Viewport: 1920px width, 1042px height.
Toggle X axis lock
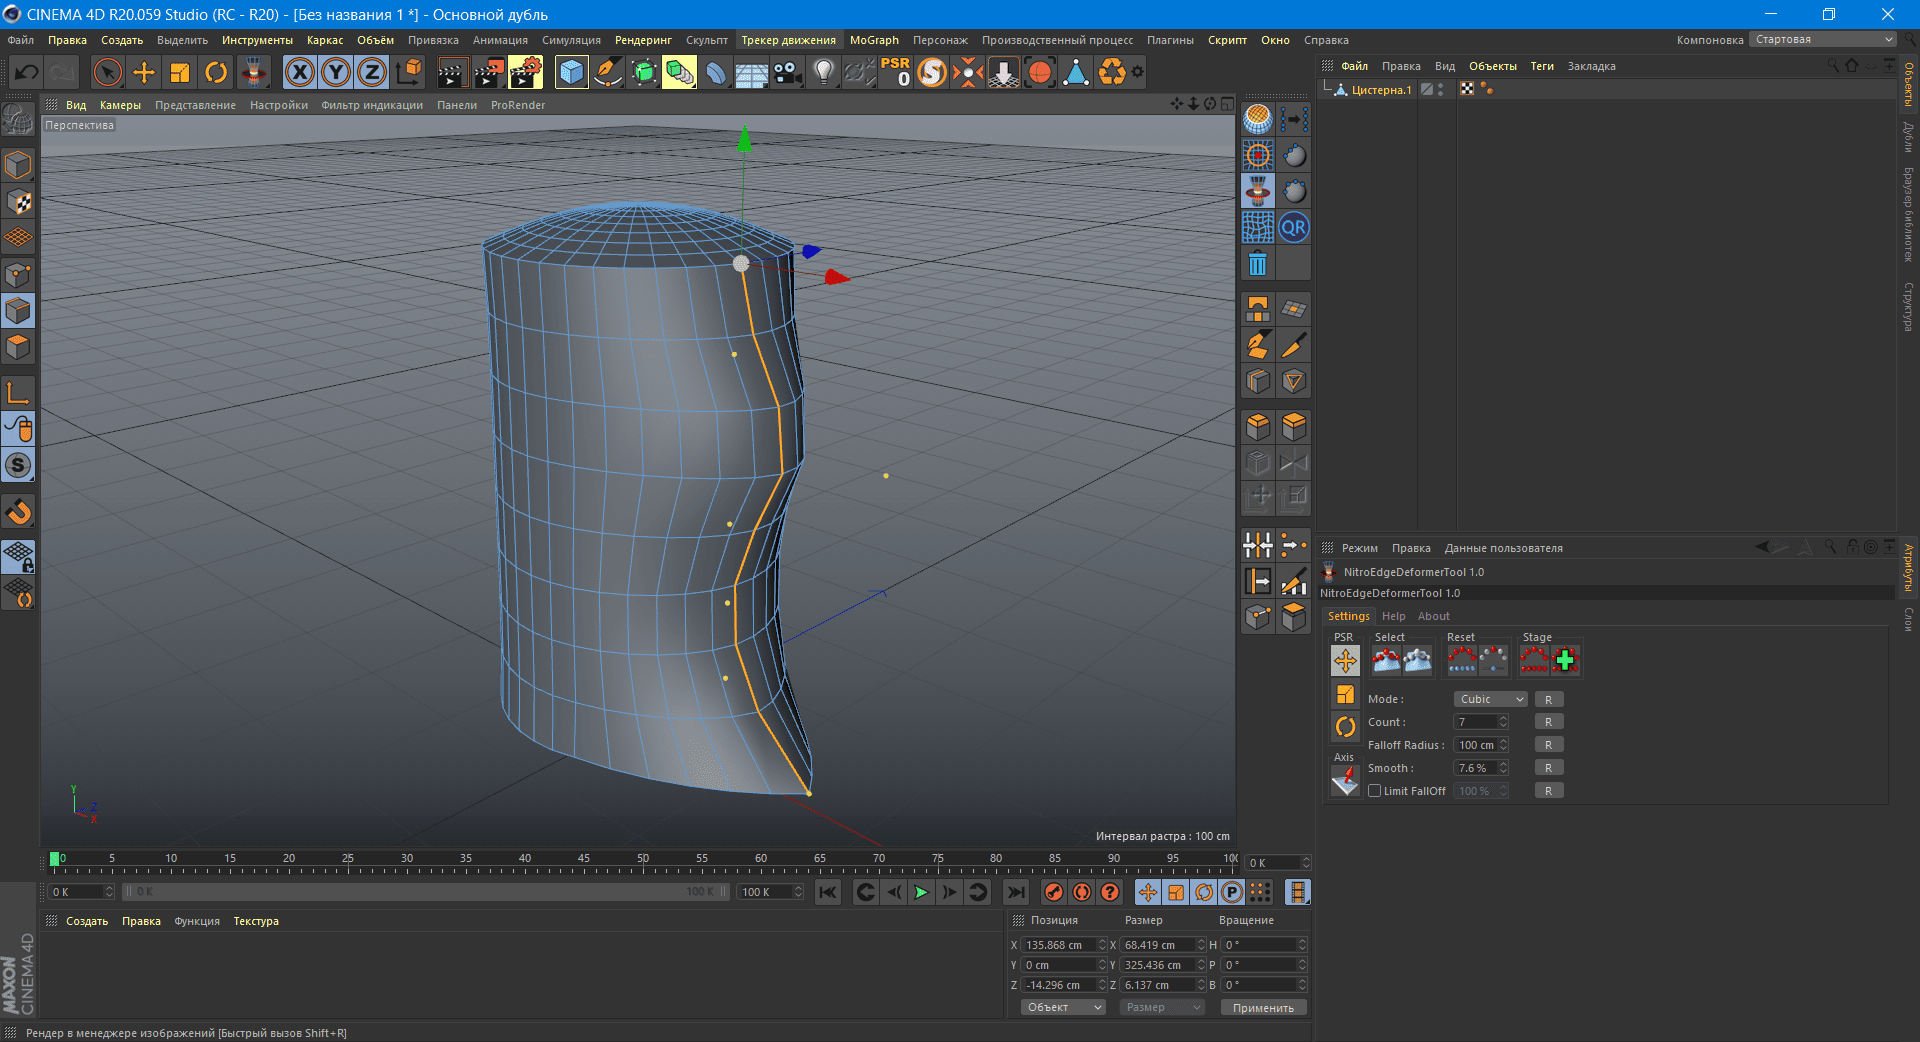pyautogui.click(x=299, y=72)
